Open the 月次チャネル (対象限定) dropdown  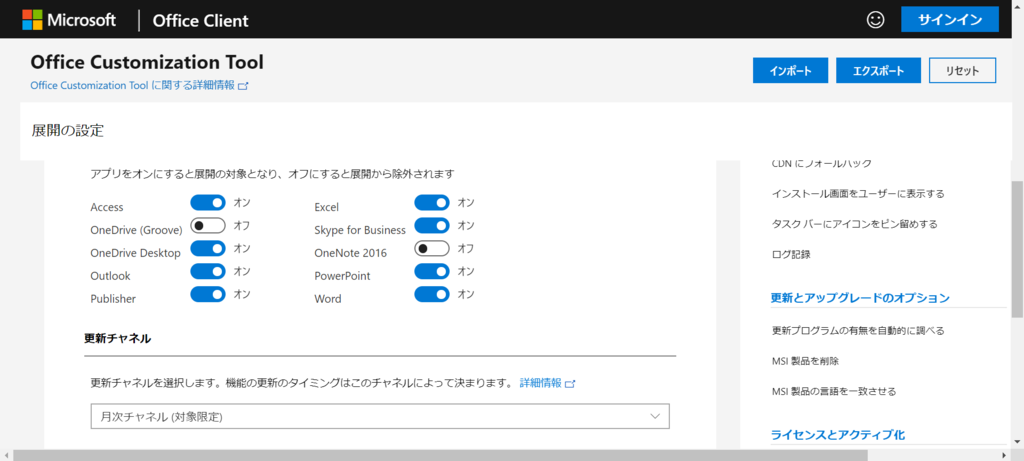[380, 417]
